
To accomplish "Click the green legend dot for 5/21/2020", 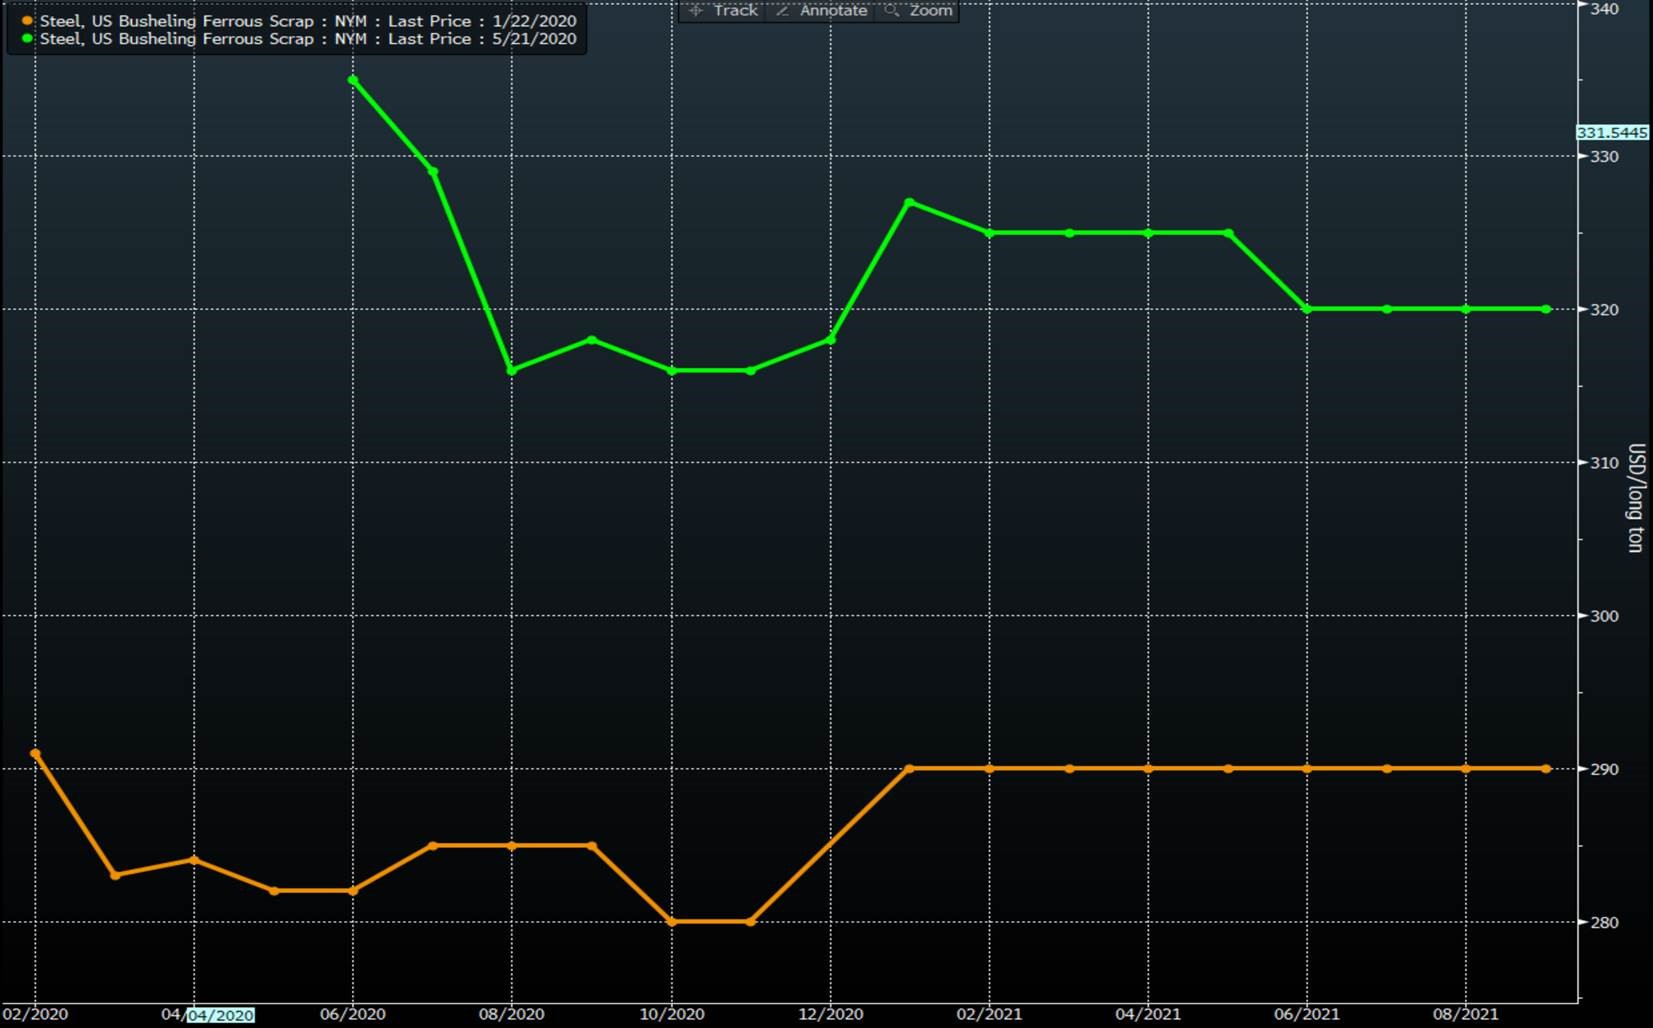I will 27,39.
